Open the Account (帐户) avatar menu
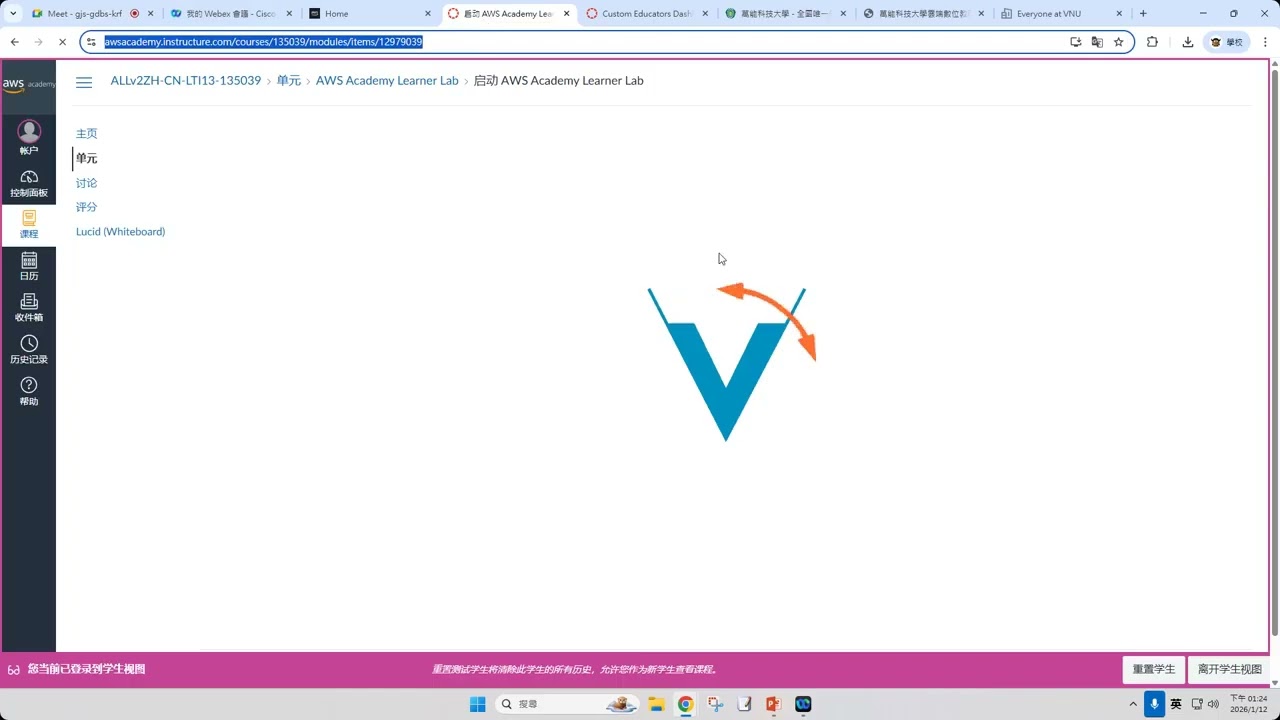 pos(29,138)
